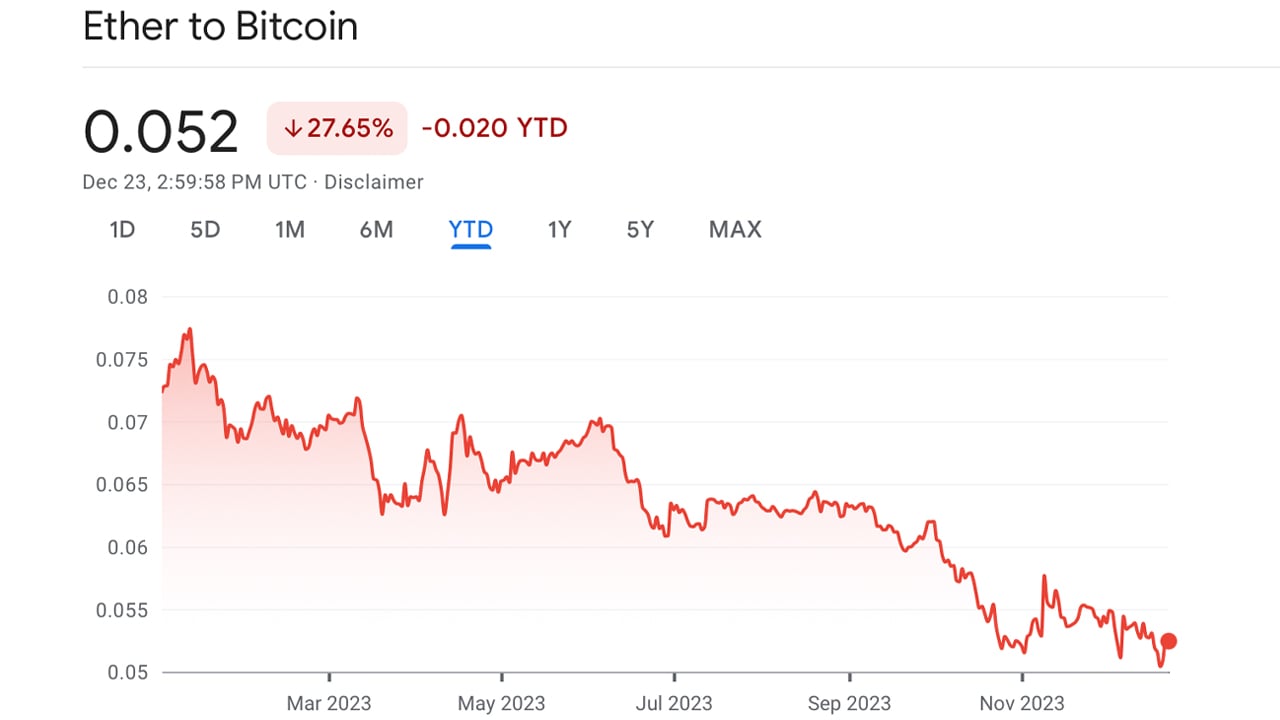The image size is (1280, 720).
Task: Switch chart to 1Y range
Action: (559, 230)
